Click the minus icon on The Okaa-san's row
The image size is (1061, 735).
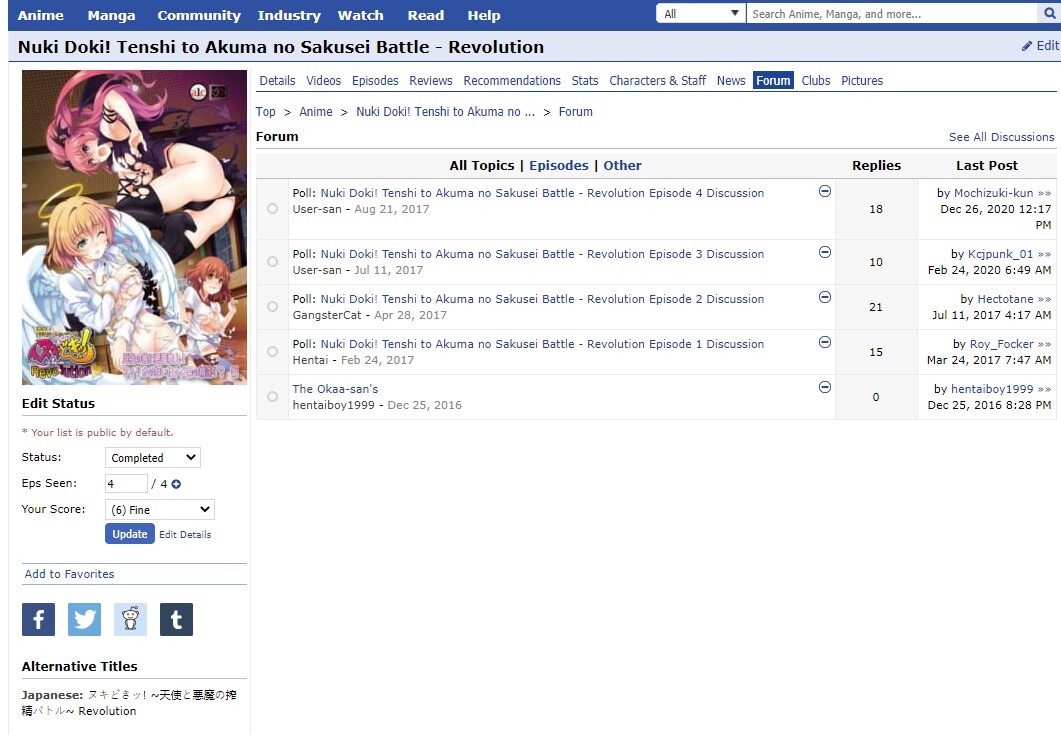pos(825,387)
